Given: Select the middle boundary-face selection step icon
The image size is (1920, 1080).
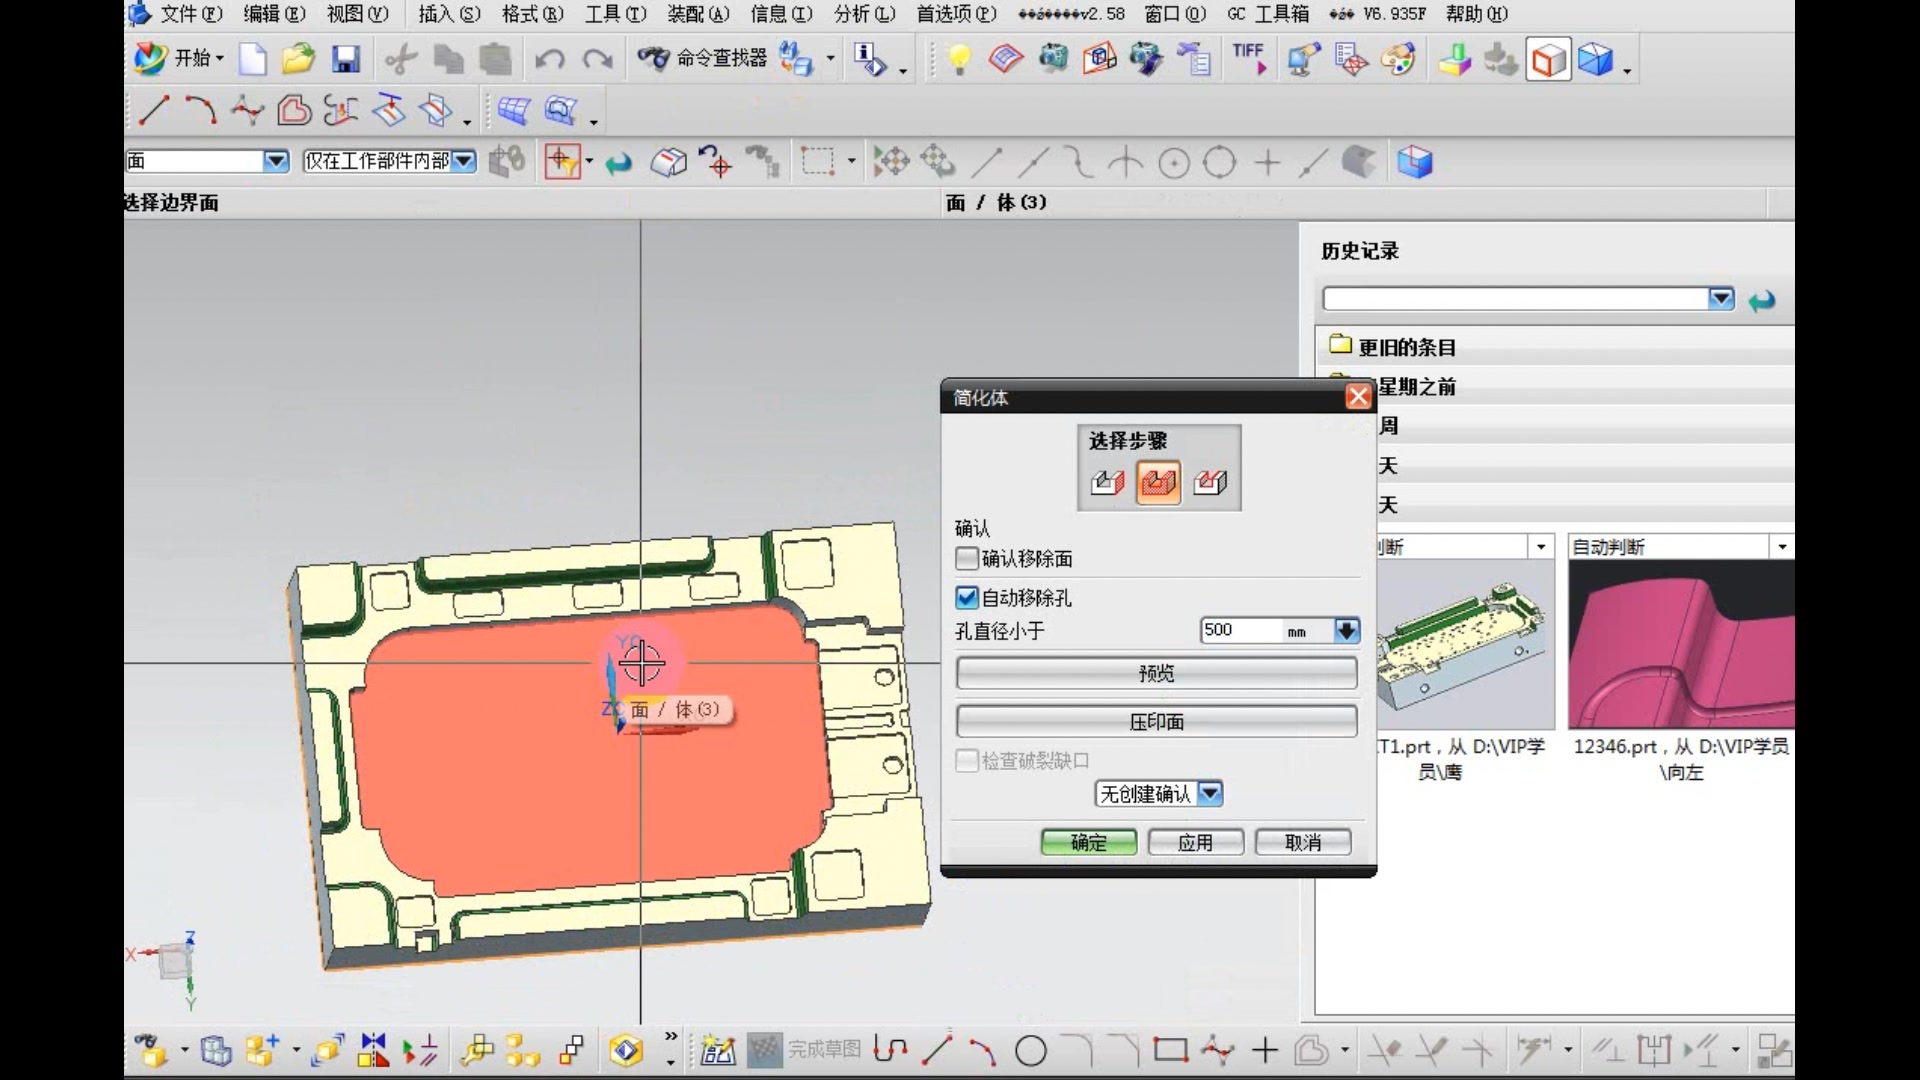Looking at the screenshot, I should click(x=1158, y=483).
